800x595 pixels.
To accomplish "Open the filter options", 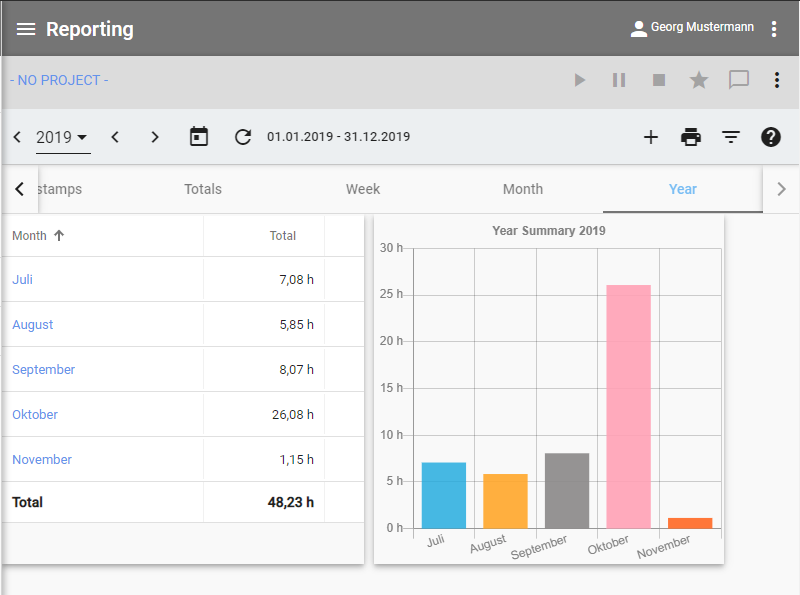I will 731,137.
